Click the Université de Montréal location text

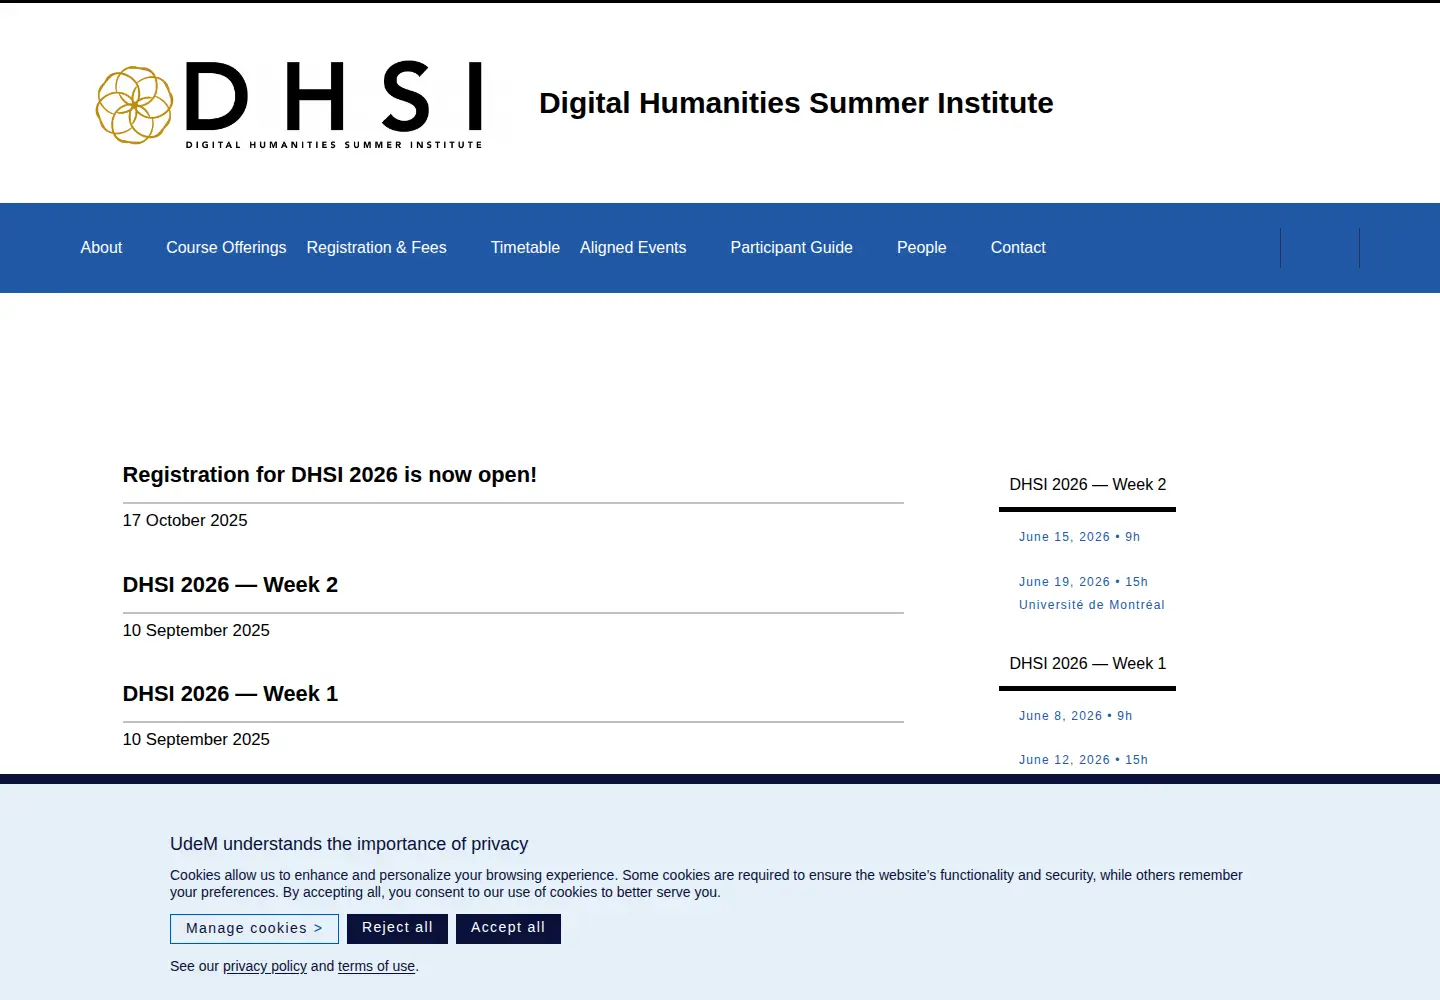[1092, 605]
